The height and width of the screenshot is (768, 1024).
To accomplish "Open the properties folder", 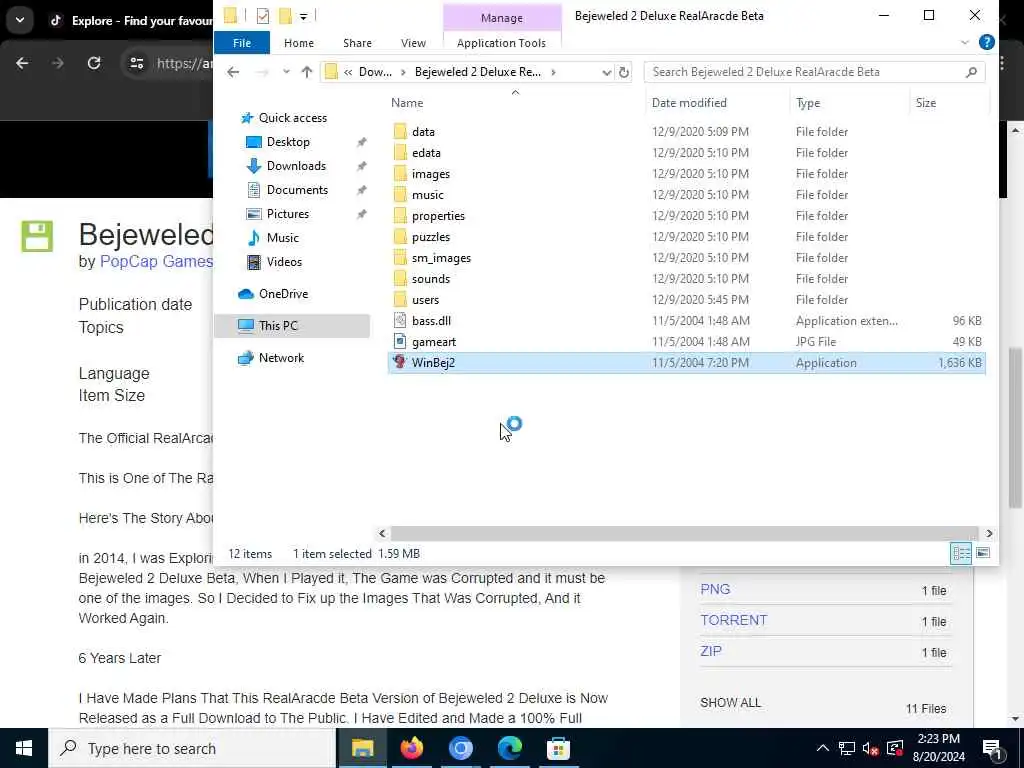I will click(x=438, y=216).
